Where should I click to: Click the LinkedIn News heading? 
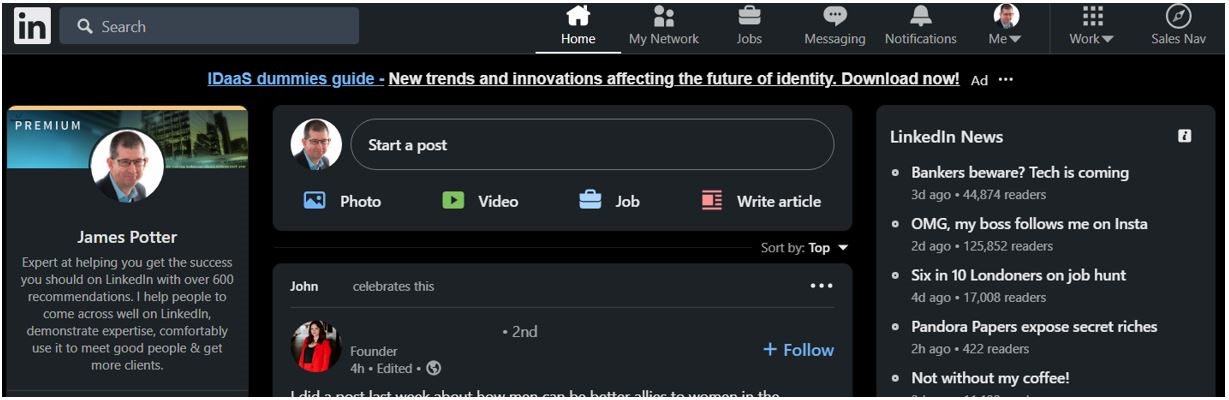[x=946, y=136]
